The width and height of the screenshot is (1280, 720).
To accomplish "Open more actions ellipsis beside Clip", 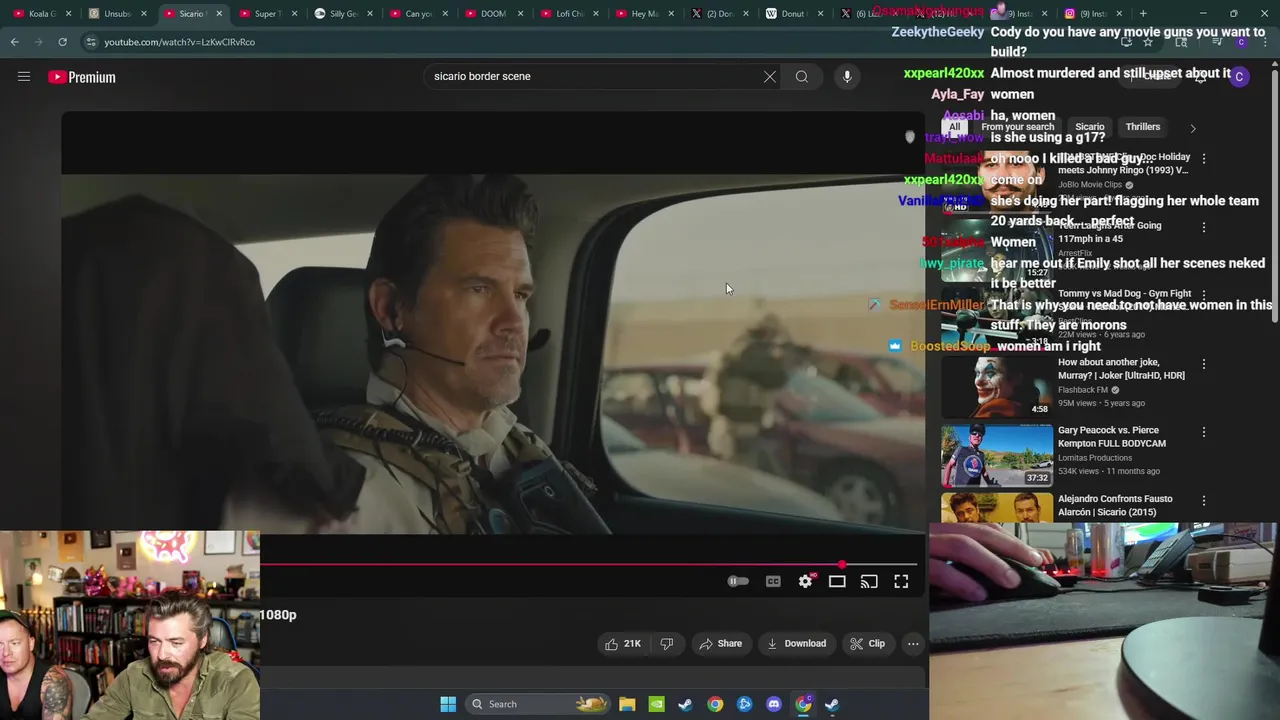I will click(x=913, y=644).
